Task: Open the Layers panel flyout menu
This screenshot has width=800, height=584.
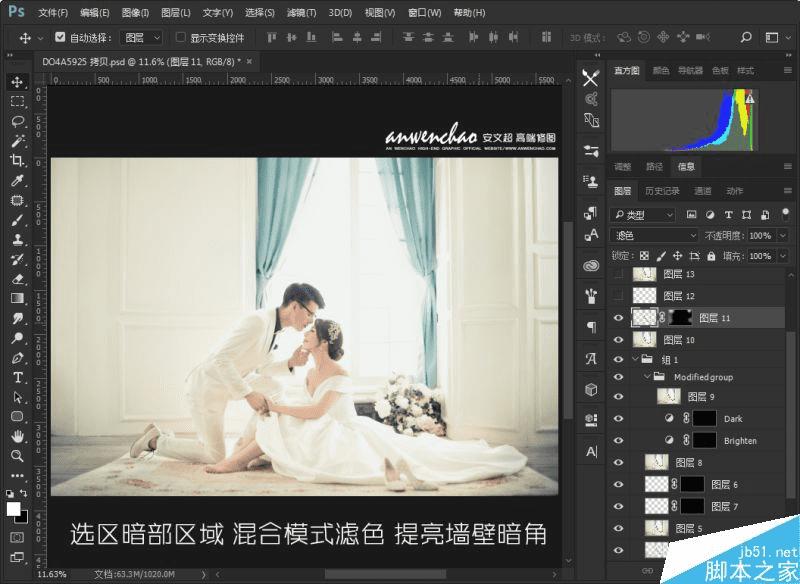Action: click(x=788, y=191)
